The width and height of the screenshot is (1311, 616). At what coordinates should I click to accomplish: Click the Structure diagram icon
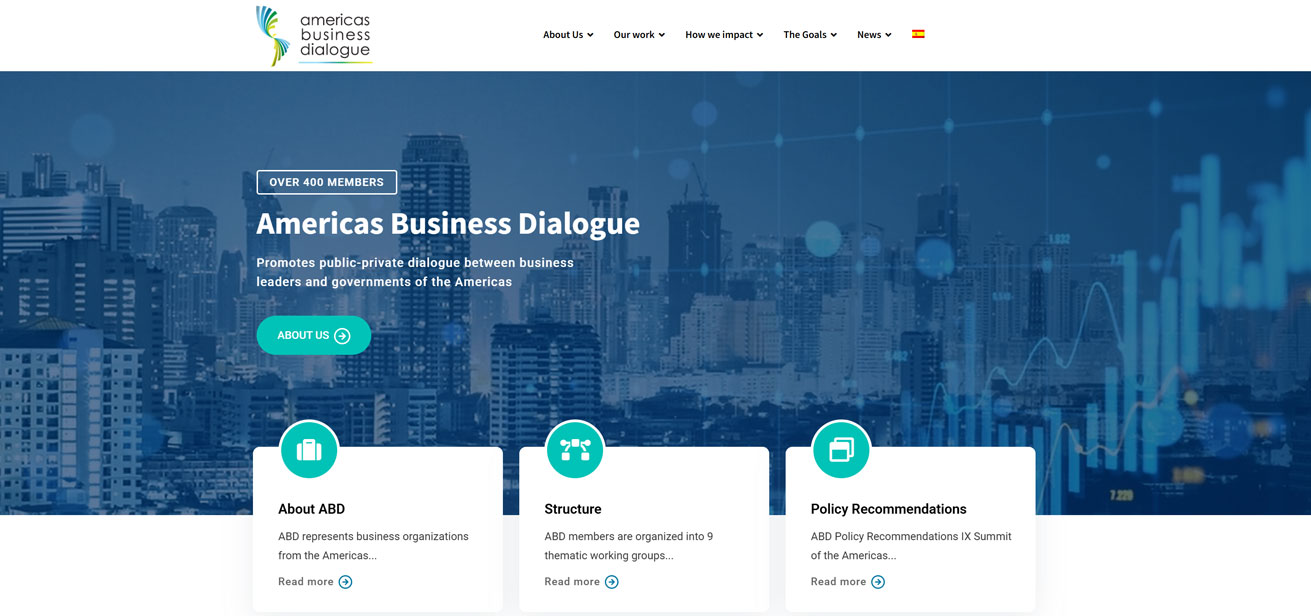pyautogui.click(x=575, y=450)
